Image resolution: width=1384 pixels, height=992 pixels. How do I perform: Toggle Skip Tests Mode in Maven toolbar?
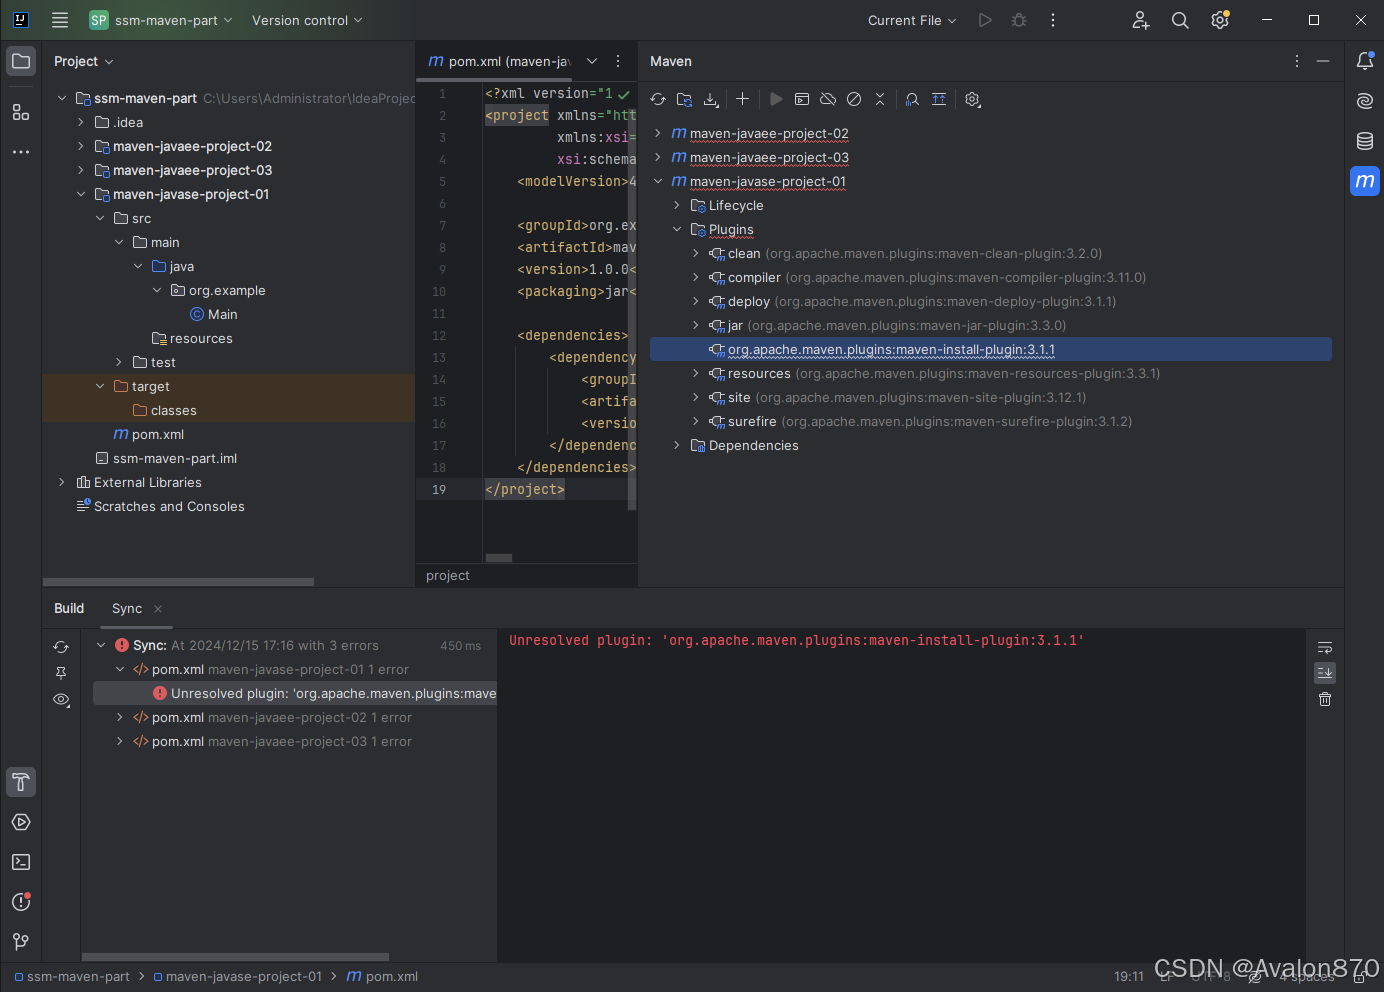[x=853, y=99]
